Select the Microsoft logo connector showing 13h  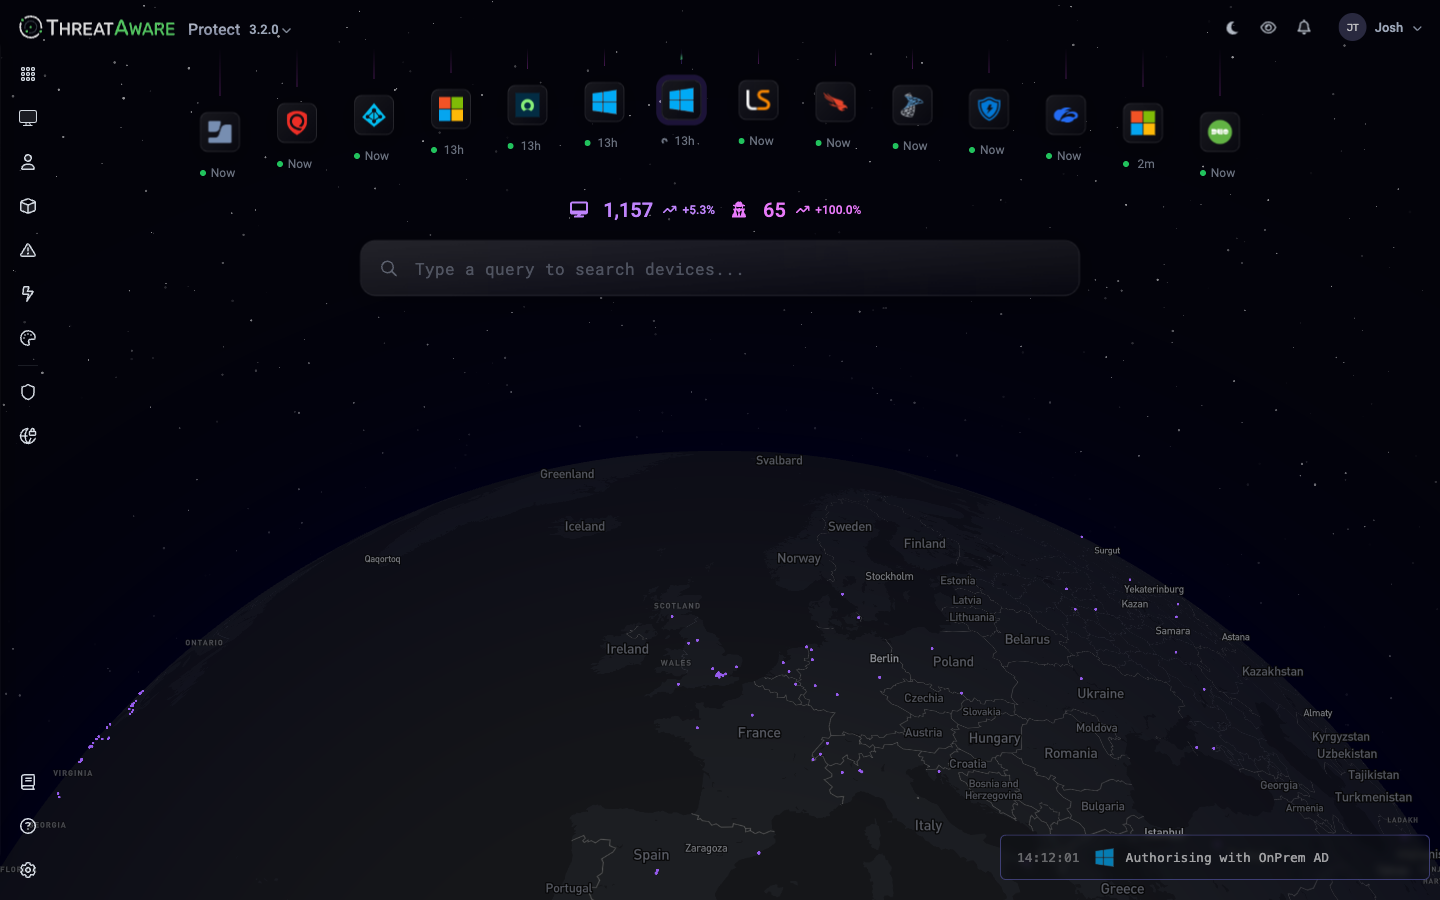tap(451, 109)
